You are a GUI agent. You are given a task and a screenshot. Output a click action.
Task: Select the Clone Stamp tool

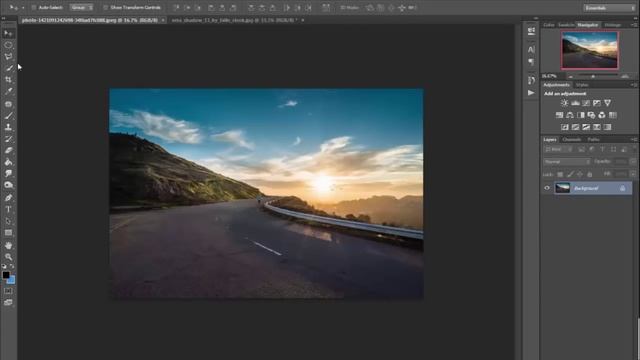pyautogui.click(x=8, y=127)
